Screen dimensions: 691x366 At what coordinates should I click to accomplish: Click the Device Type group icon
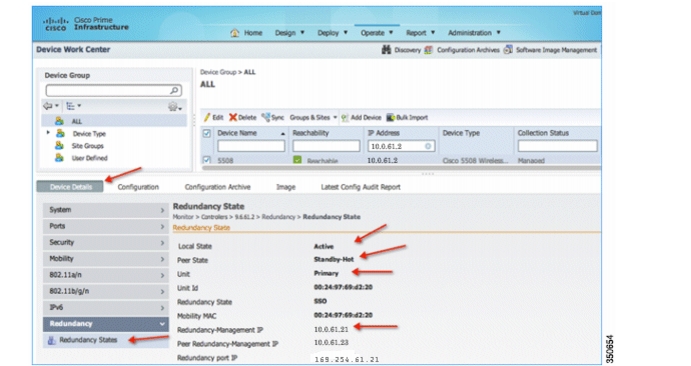click(x=60, y=133)
